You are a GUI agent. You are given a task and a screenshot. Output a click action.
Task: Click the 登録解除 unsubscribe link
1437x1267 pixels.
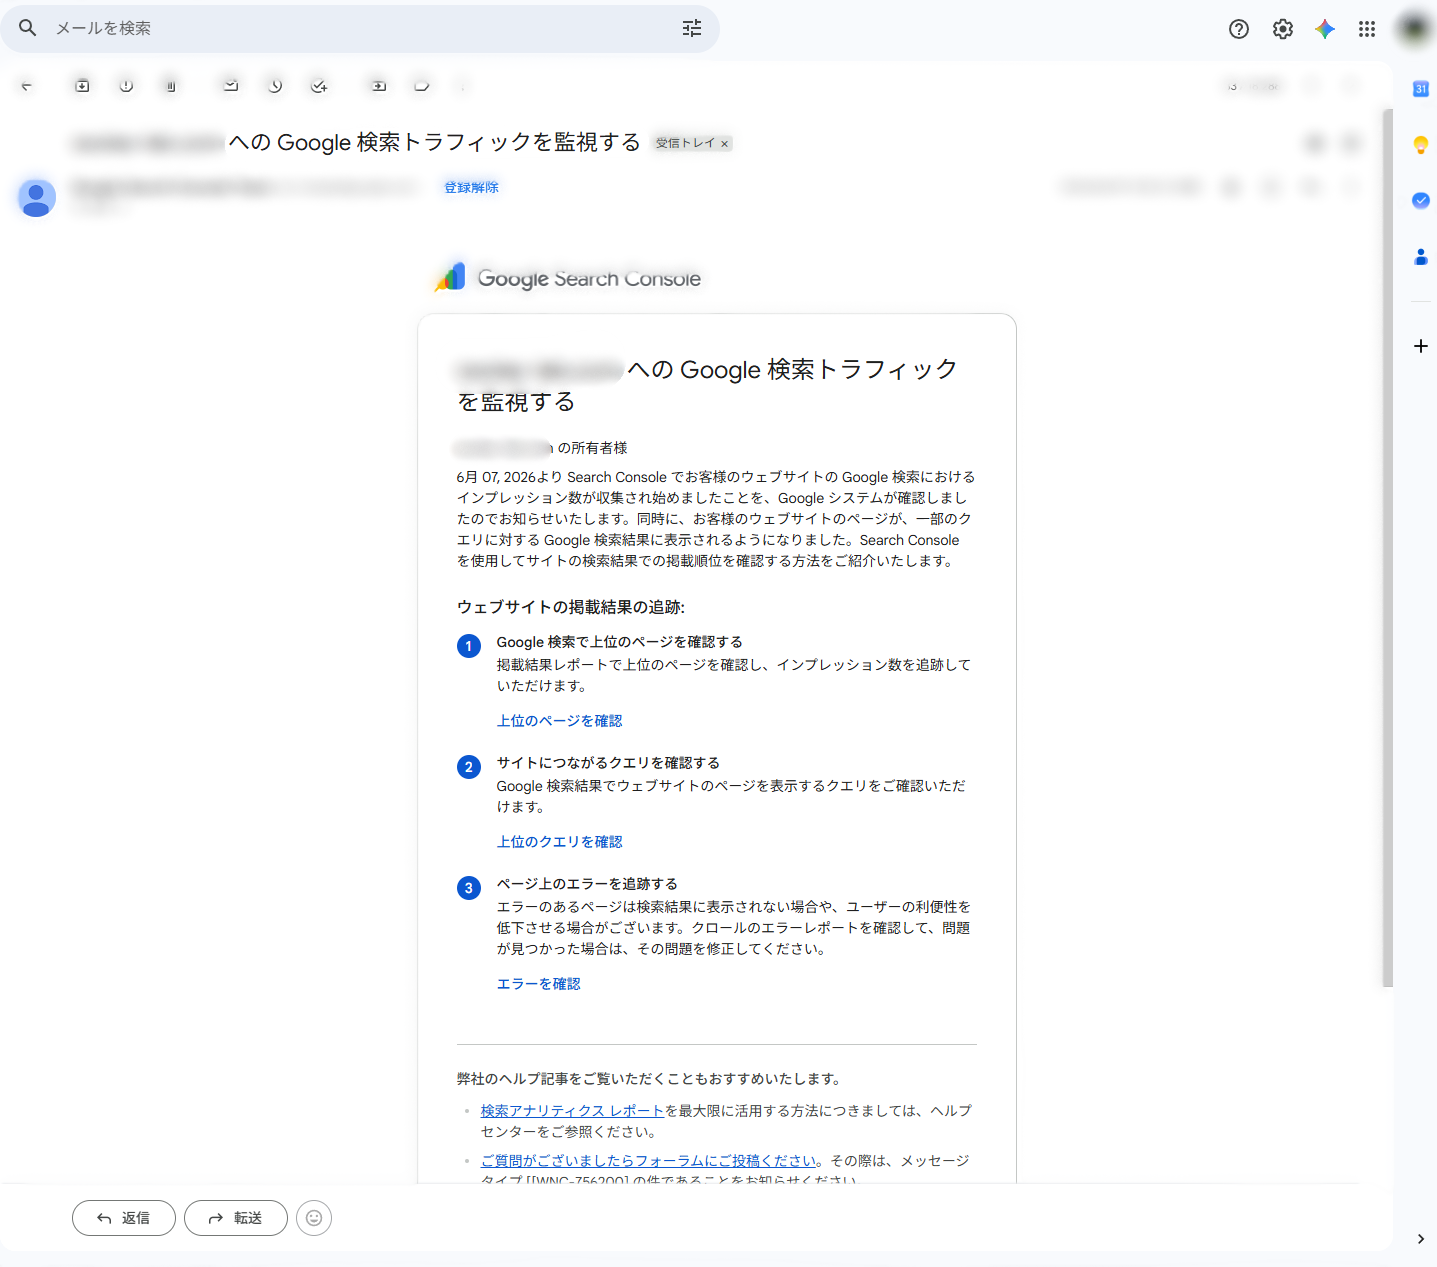click(472, 188)
